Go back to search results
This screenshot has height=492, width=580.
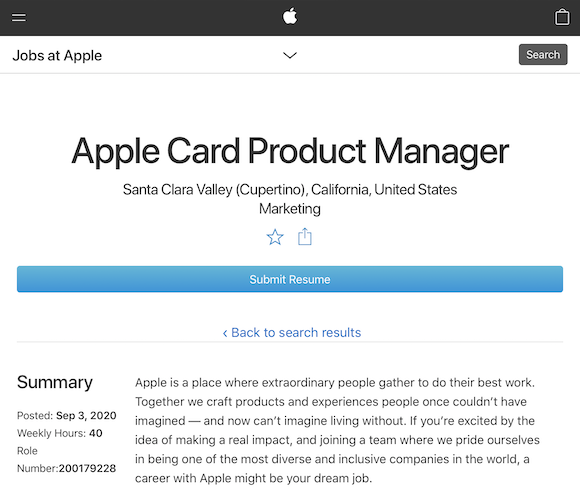tap(291, 333)
